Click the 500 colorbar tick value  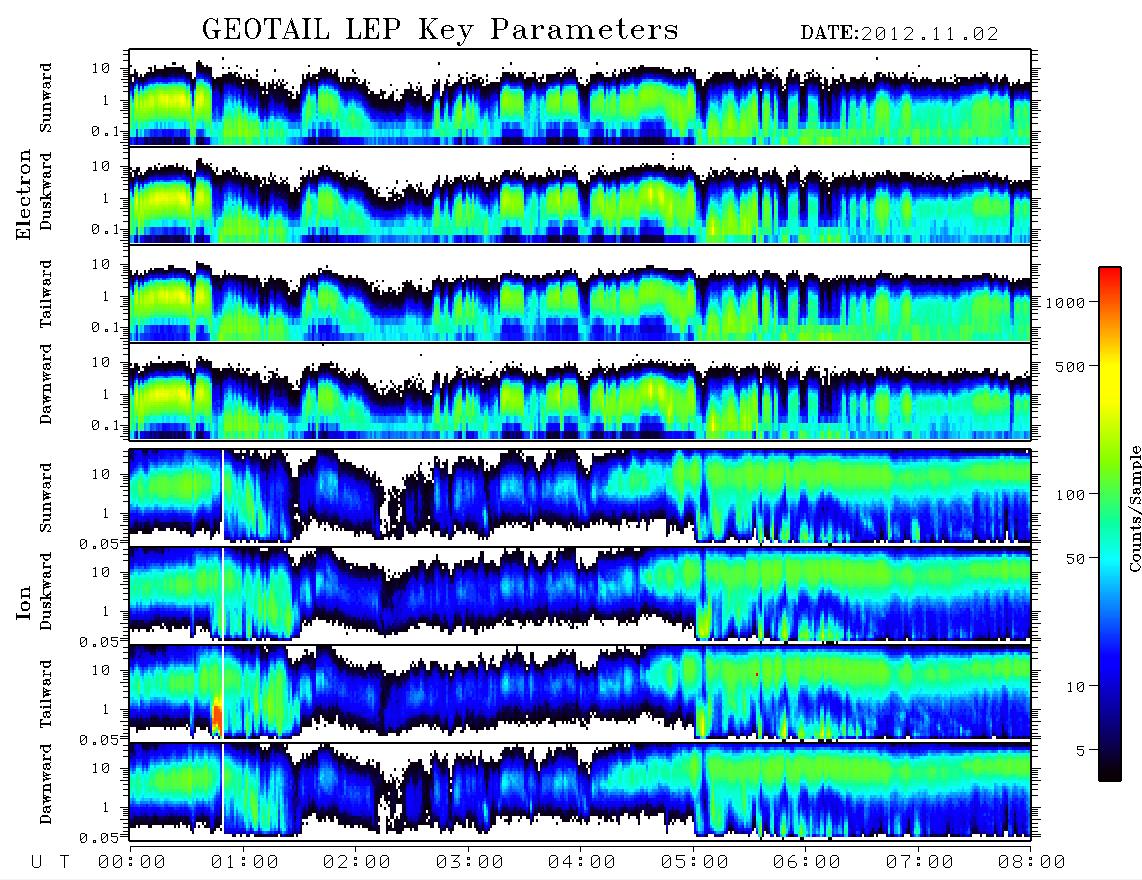(x=1070, y=367)
